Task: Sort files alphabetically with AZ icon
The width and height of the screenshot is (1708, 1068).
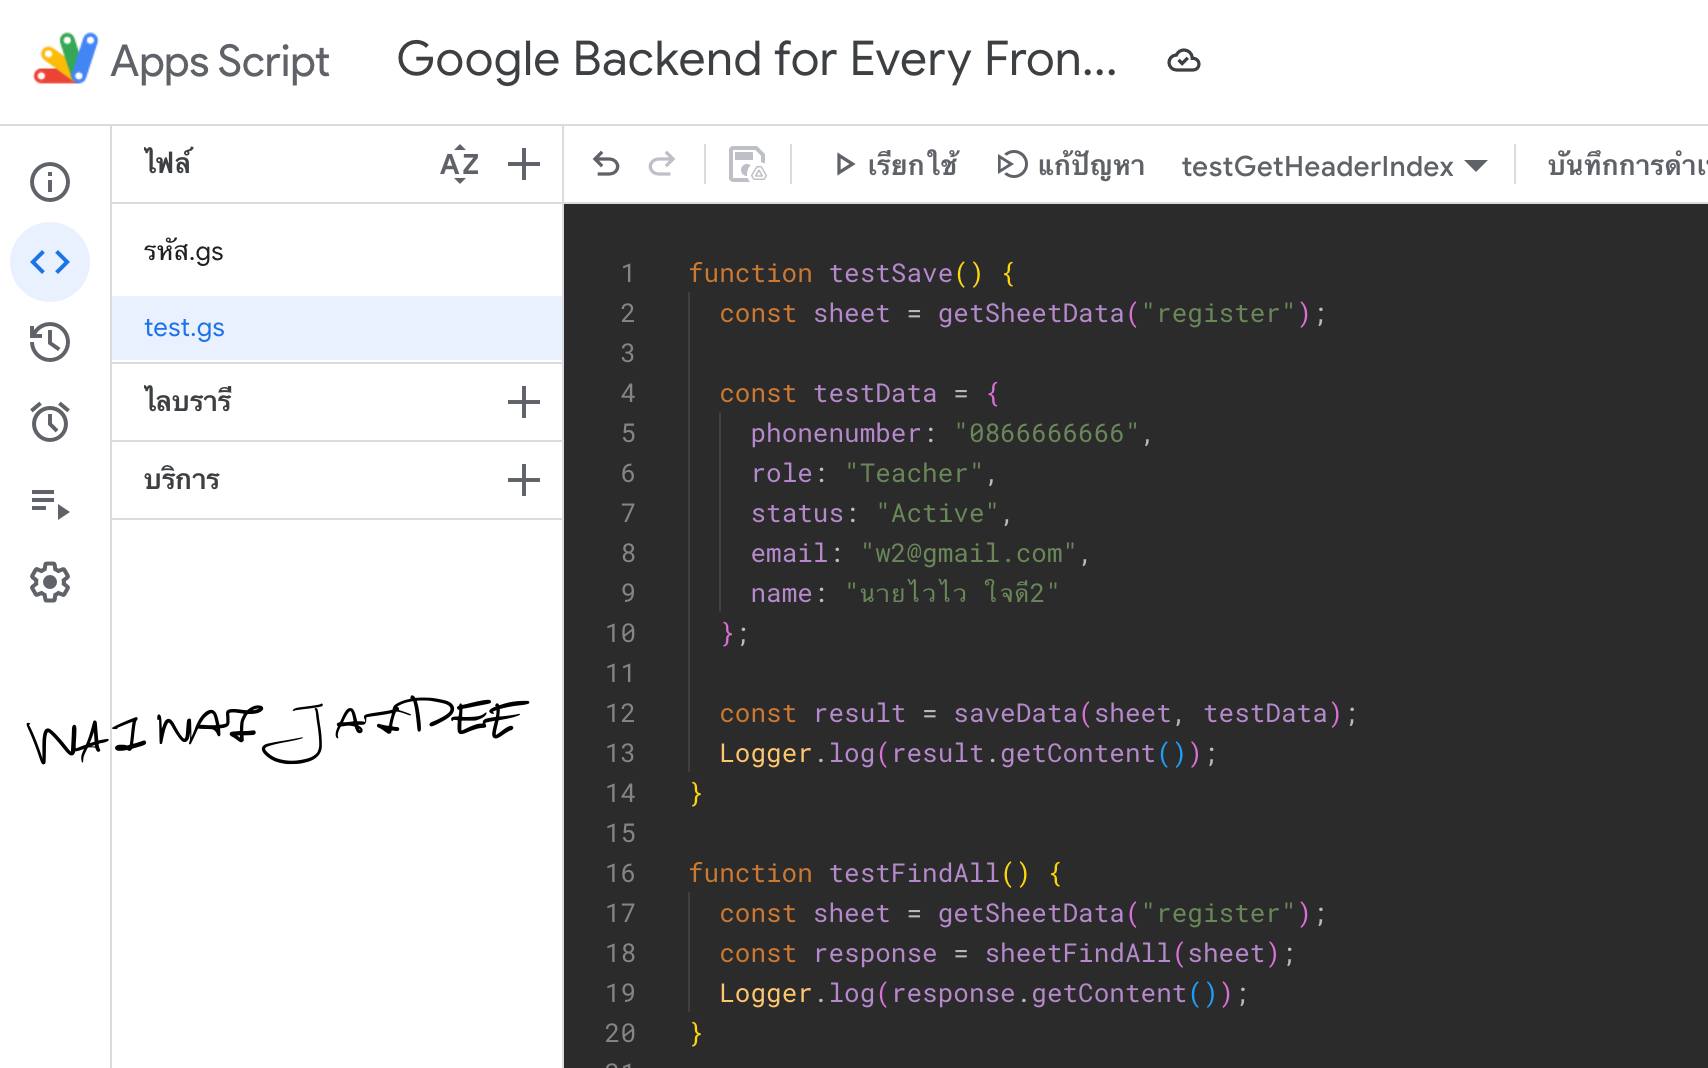Action: point(460,164)
